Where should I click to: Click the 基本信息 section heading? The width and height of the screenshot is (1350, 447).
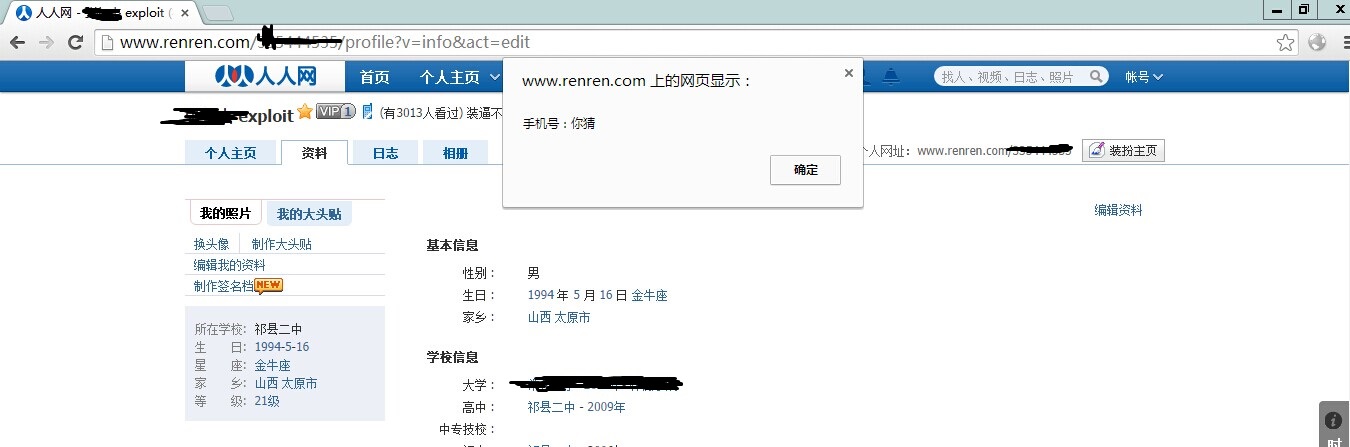pyautogui.click(x=452, y=245)
